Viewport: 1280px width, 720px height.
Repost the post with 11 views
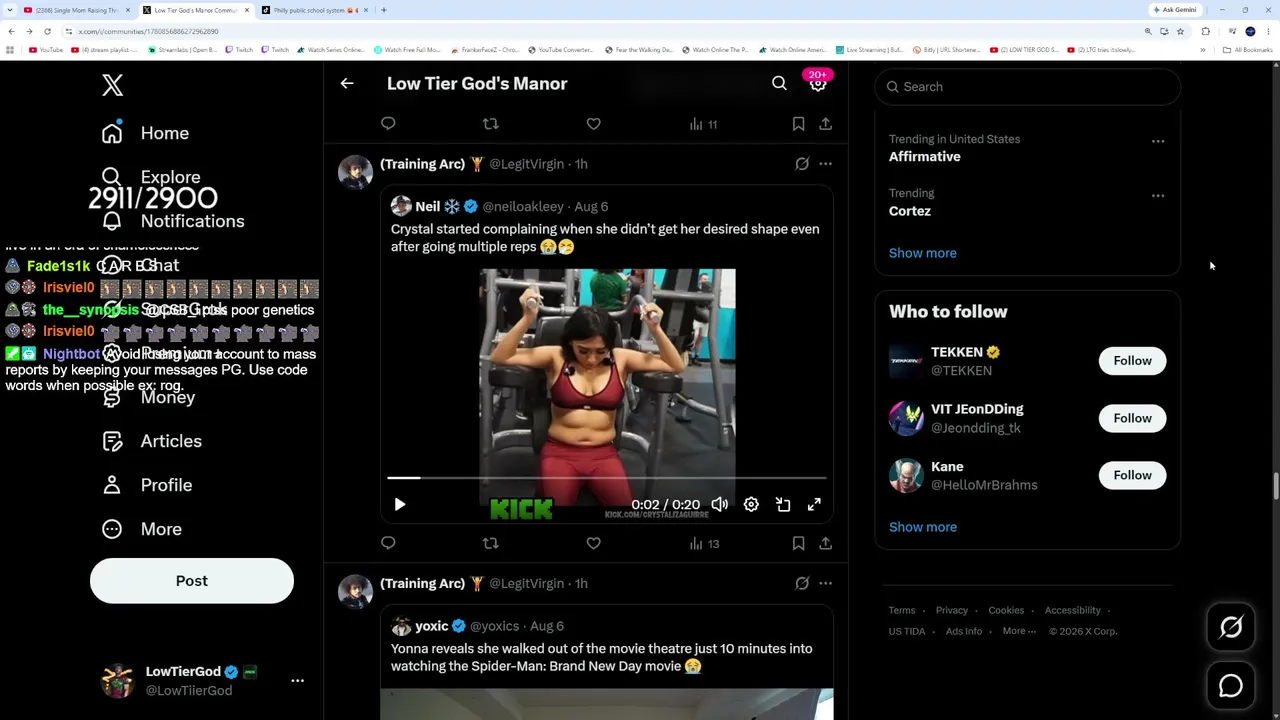[x=490, y=124]
